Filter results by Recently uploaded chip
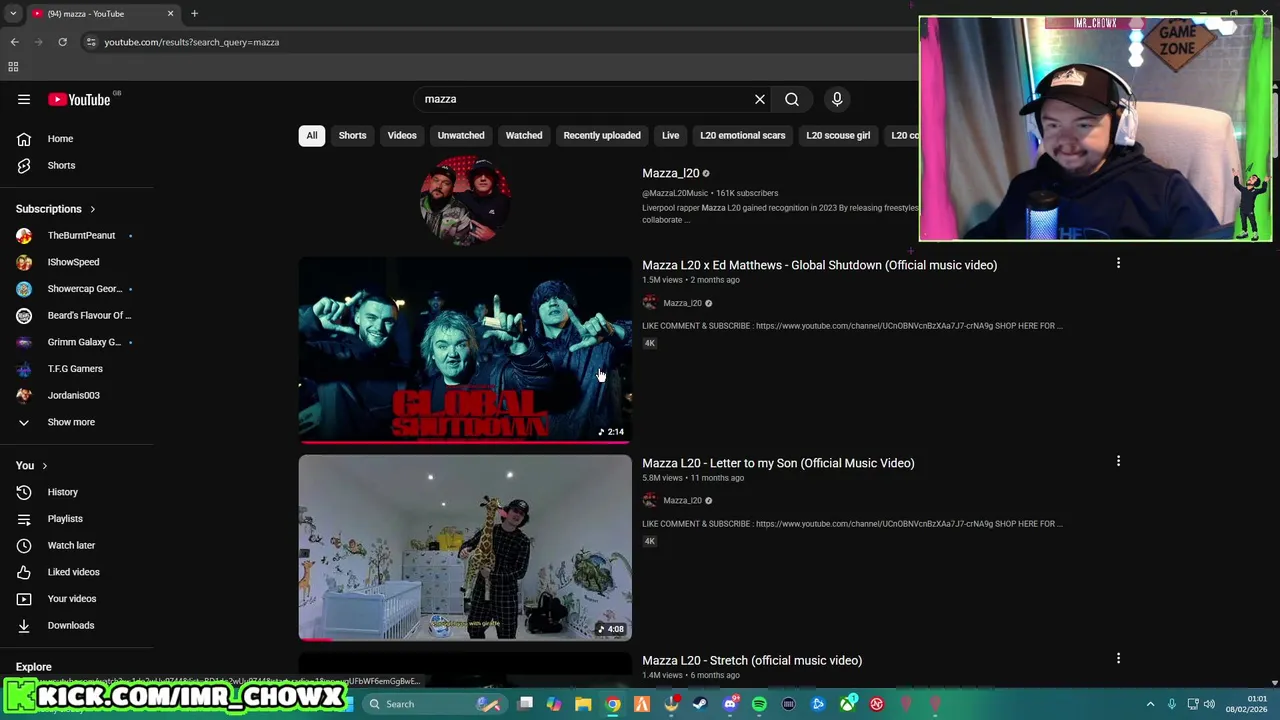The image size is (1280, 720). pos(602,135)
